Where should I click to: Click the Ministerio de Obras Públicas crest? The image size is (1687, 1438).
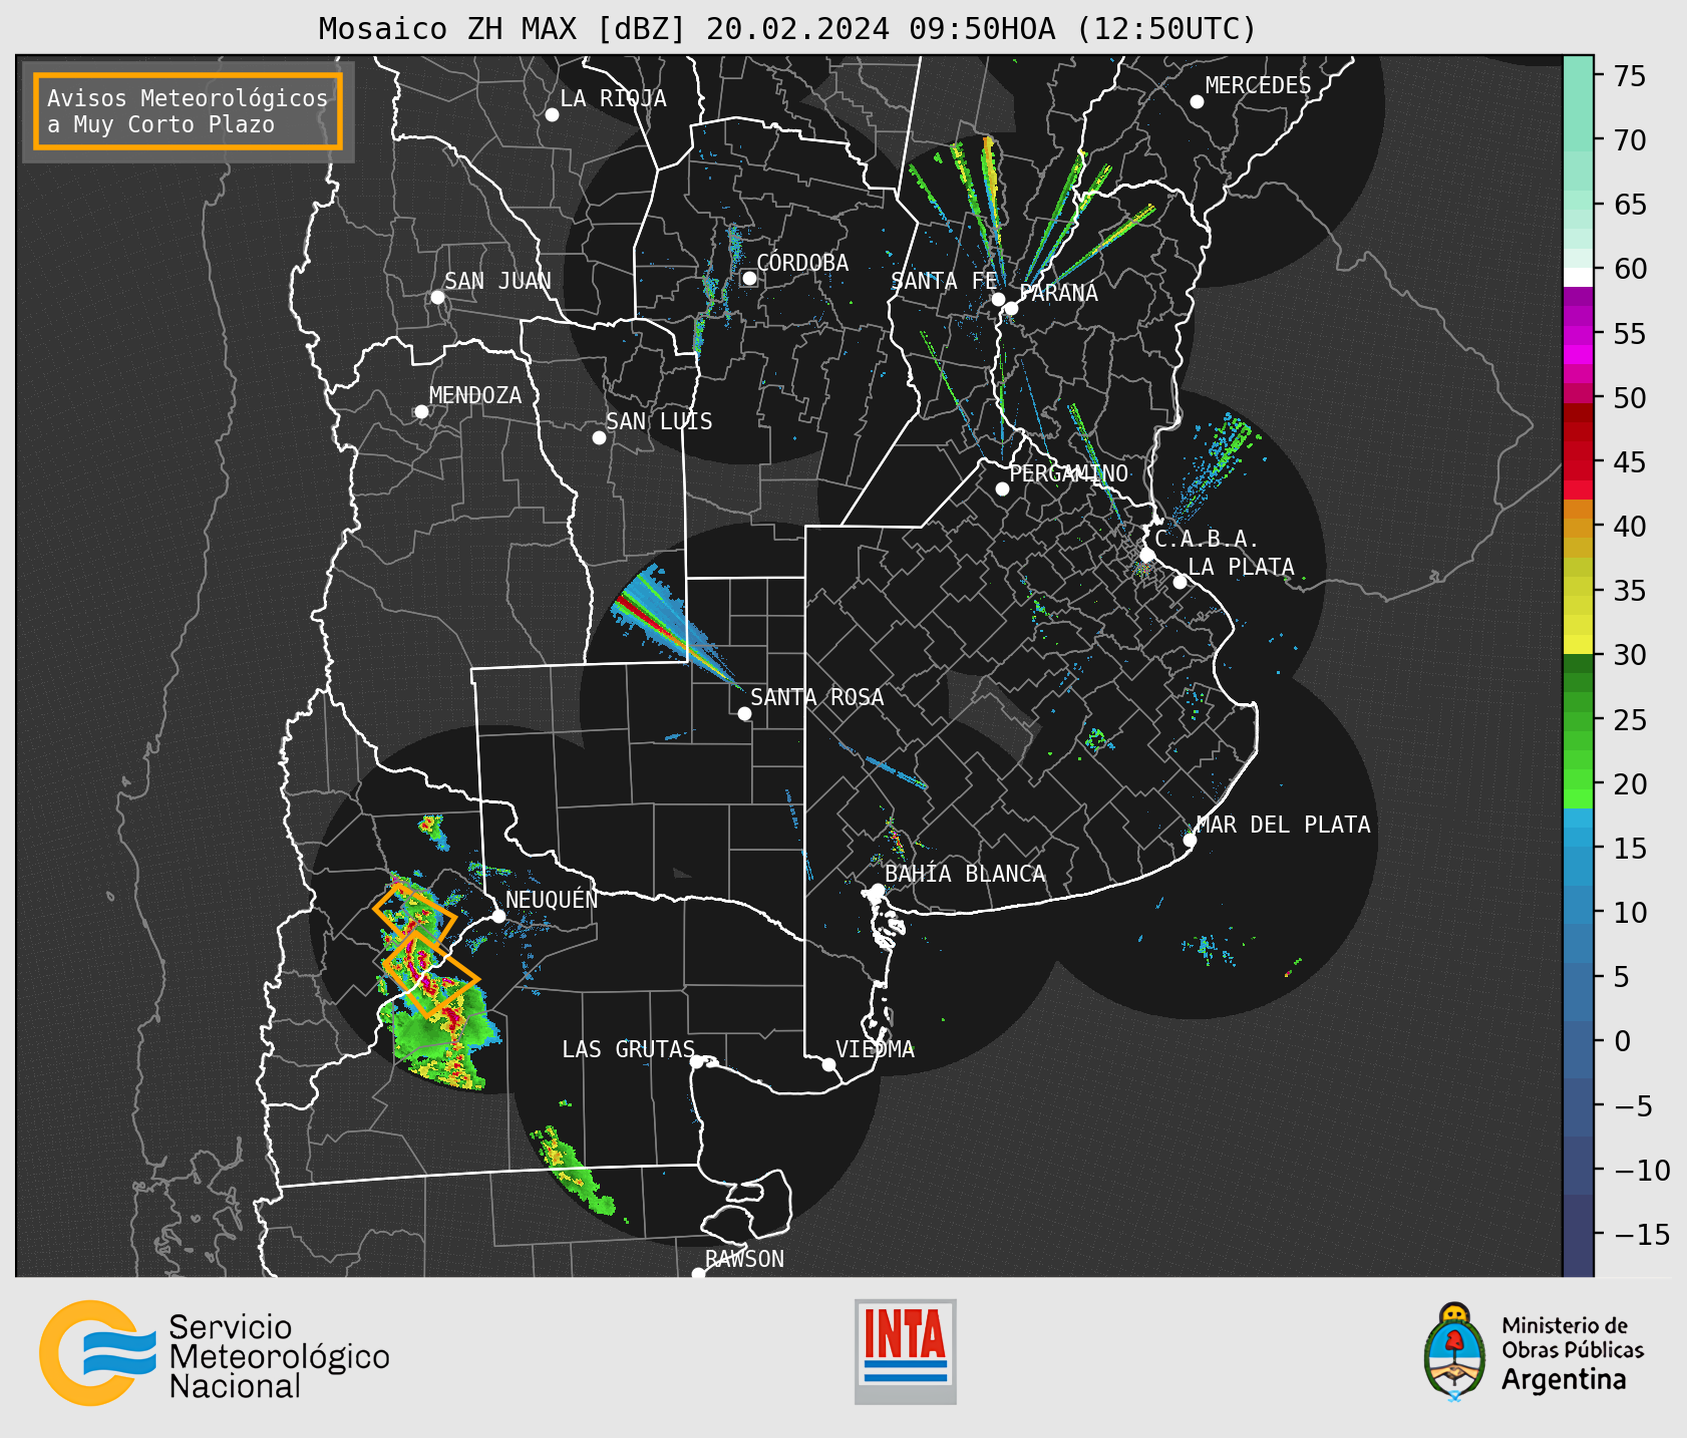coord(1455,1351)
